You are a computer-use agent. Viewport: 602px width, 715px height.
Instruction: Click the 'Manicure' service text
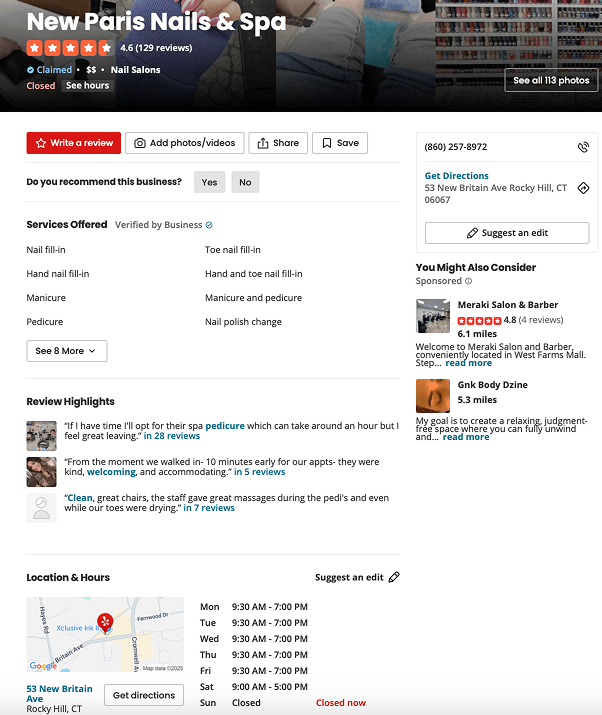tap(46, 298)
